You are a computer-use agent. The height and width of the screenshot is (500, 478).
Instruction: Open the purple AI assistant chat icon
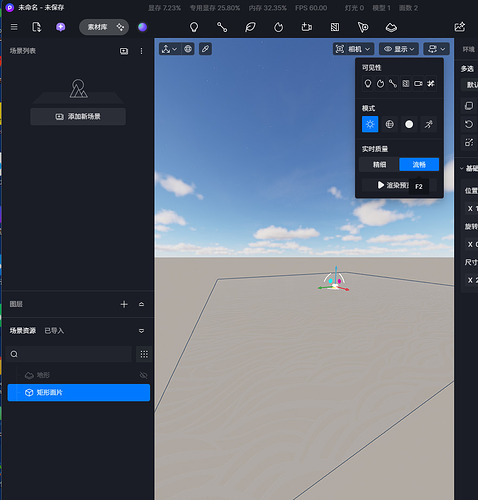[x=60, y=27]
